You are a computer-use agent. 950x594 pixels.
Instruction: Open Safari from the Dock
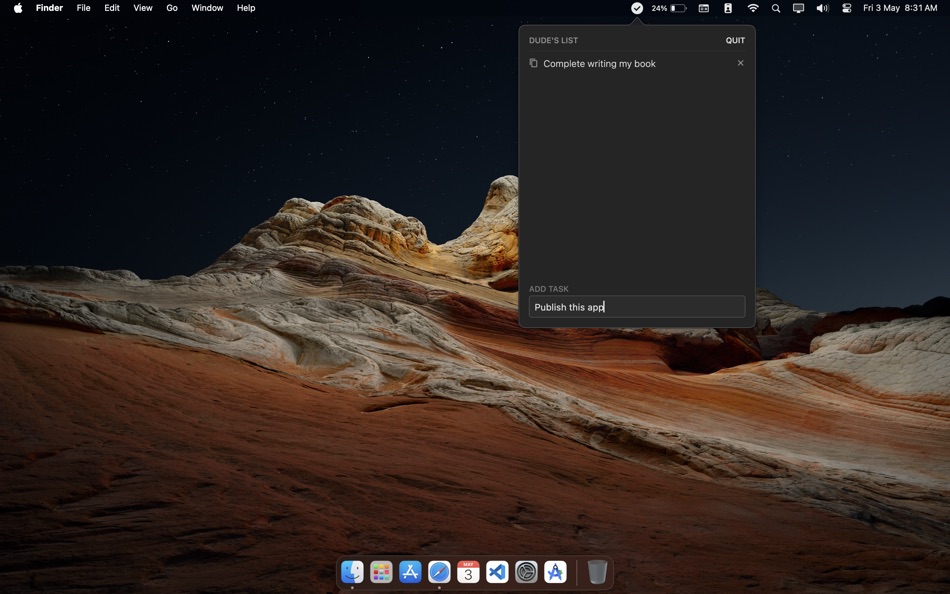coord(438,572)
